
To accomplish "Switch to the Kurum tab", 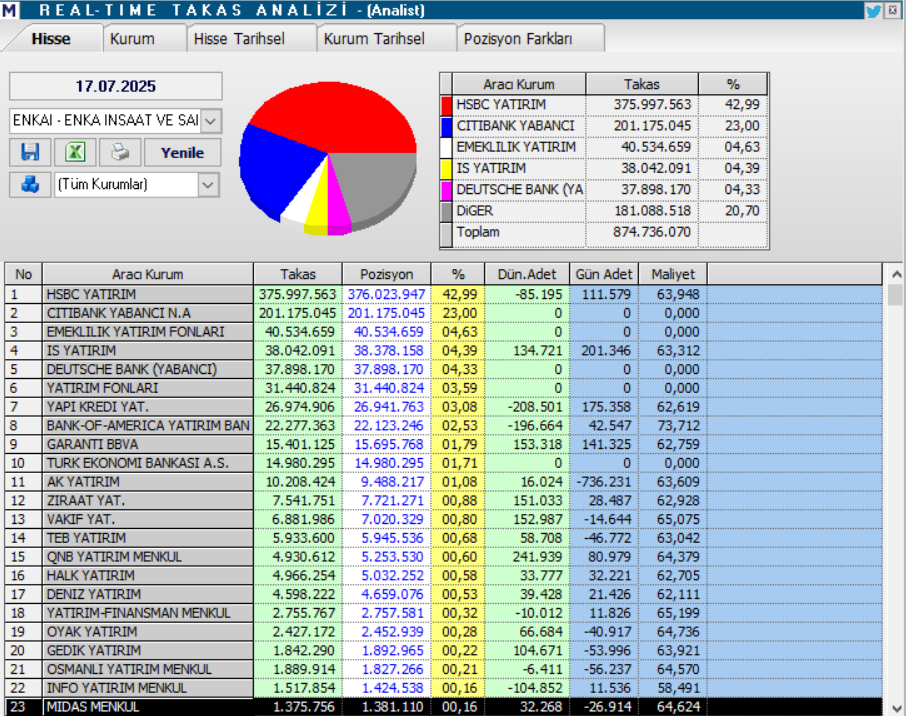I will (132, 39).
